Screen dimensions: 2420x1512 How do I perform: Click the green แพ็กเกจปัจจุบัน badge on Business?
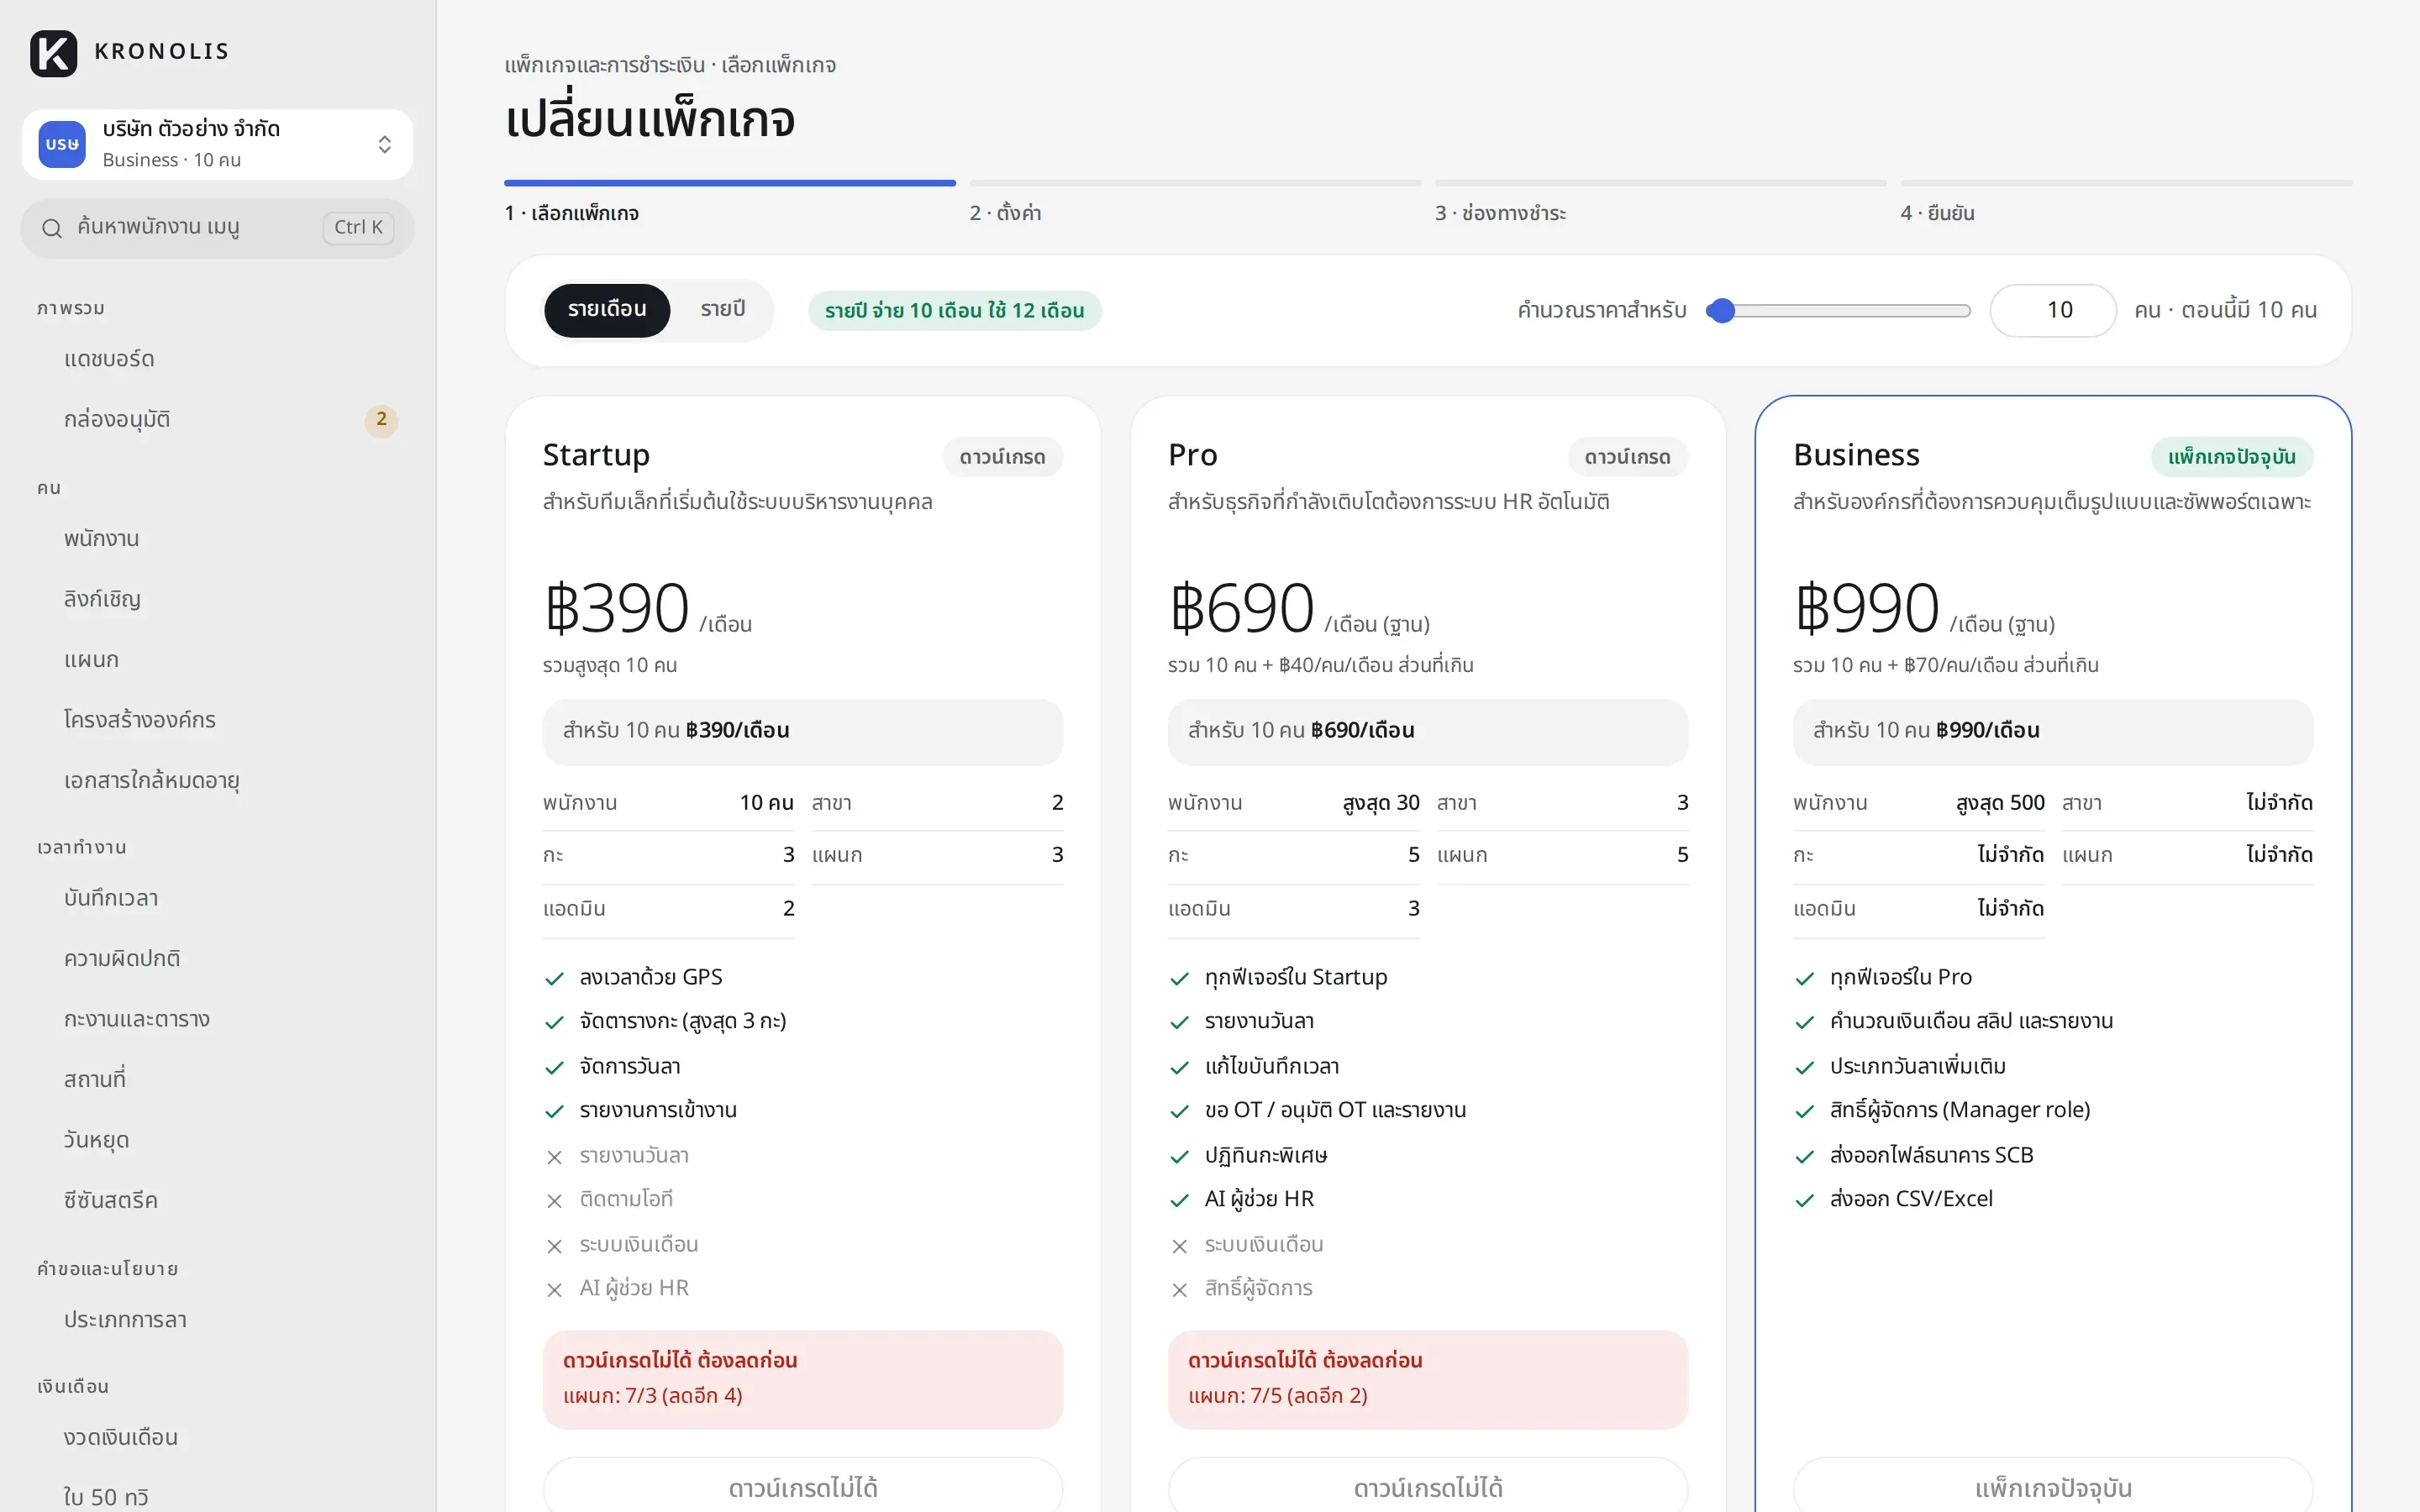2231,457
